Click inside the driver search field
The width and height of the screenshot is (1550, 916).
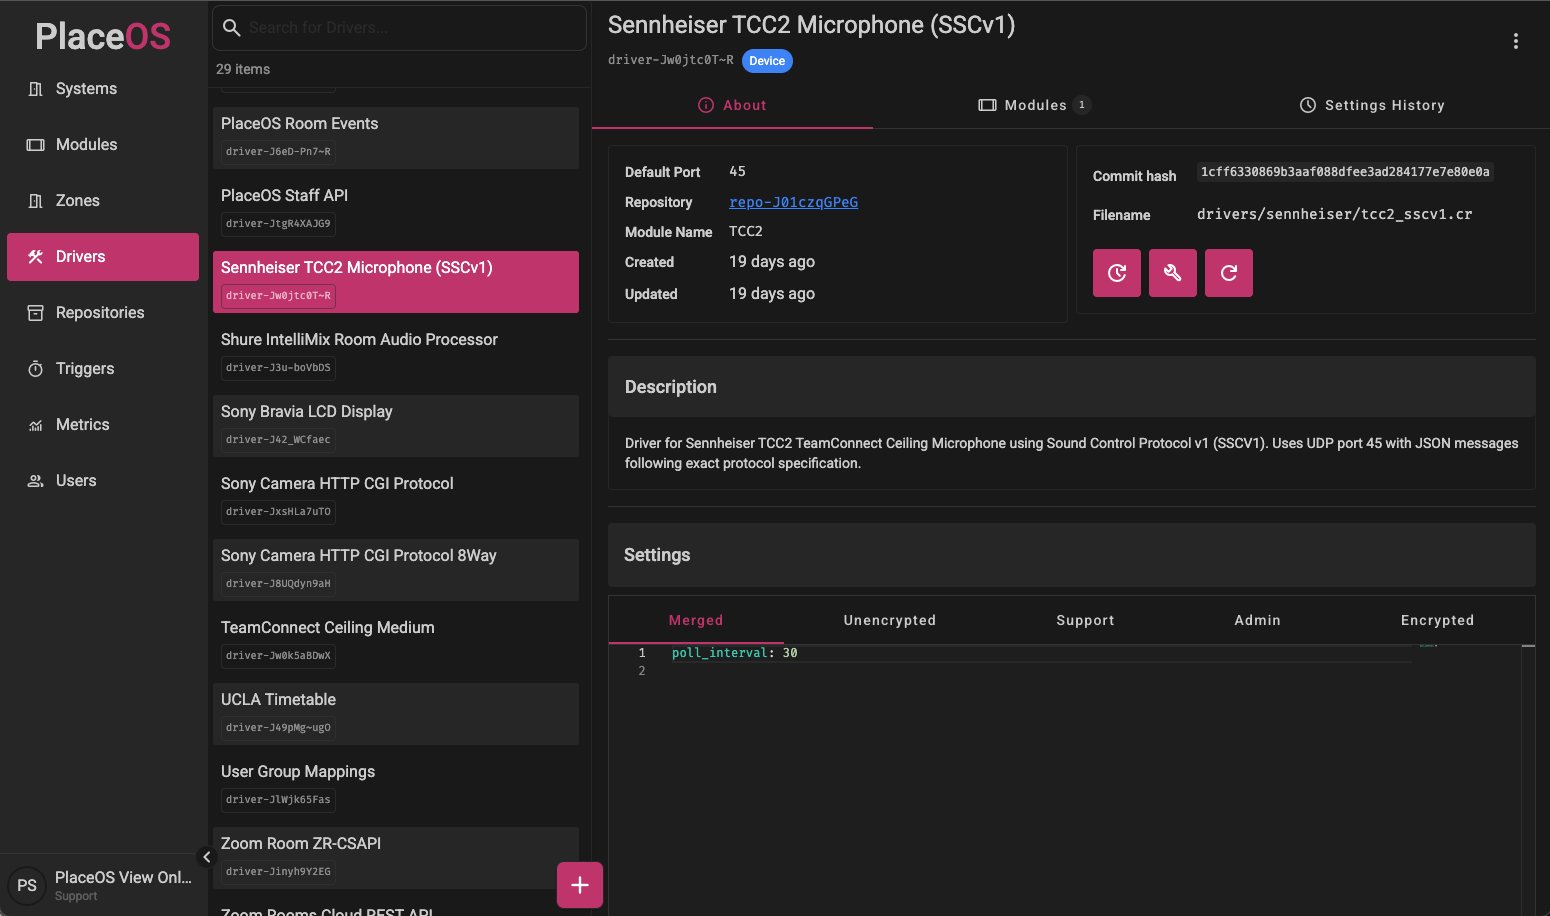pos(398,27)
